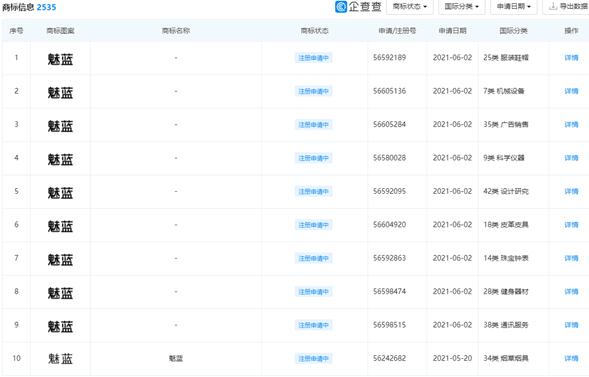
Task: Click the 魅蓝 logo image in row 6
Action: (60, 226)
